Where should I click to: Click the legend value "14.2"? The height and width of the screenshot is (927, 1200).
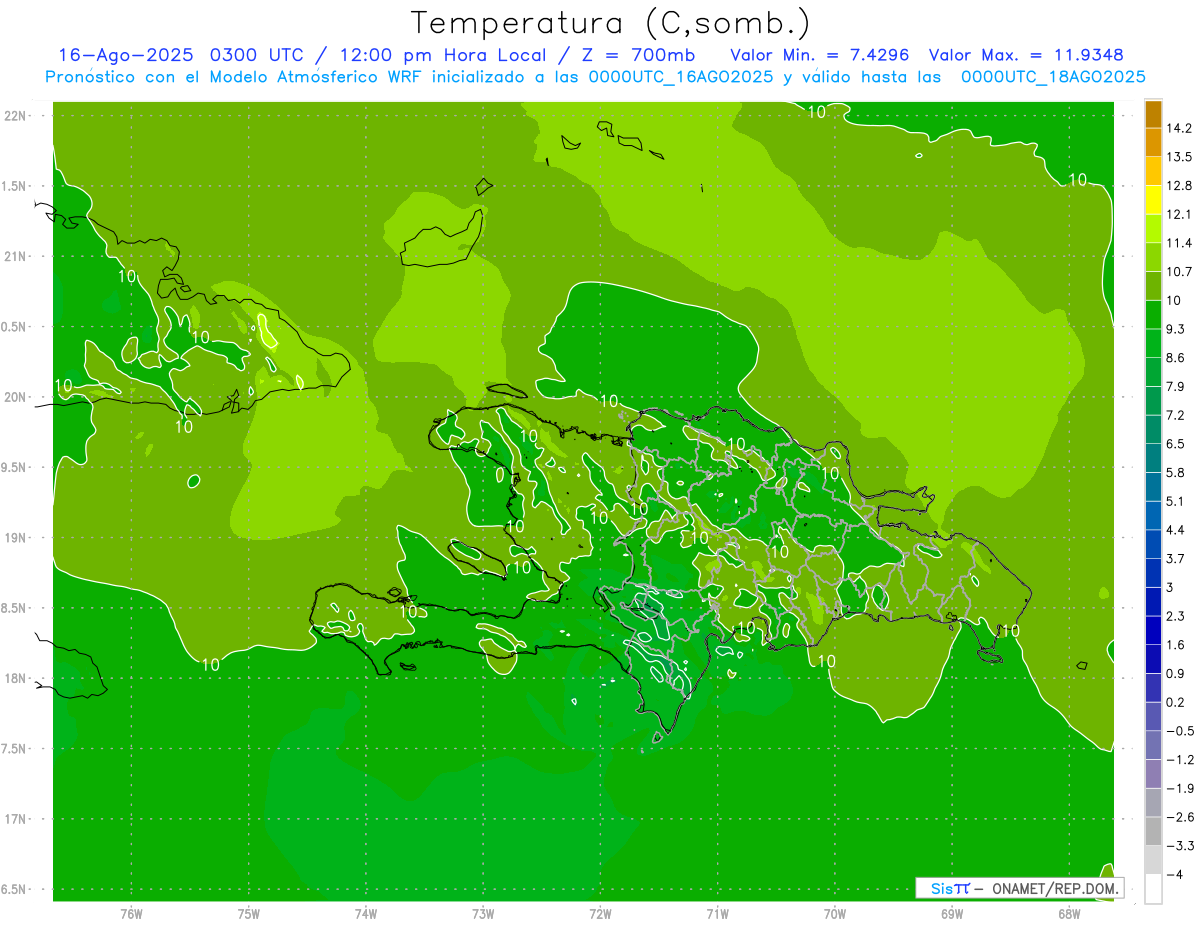point(1179,128)
